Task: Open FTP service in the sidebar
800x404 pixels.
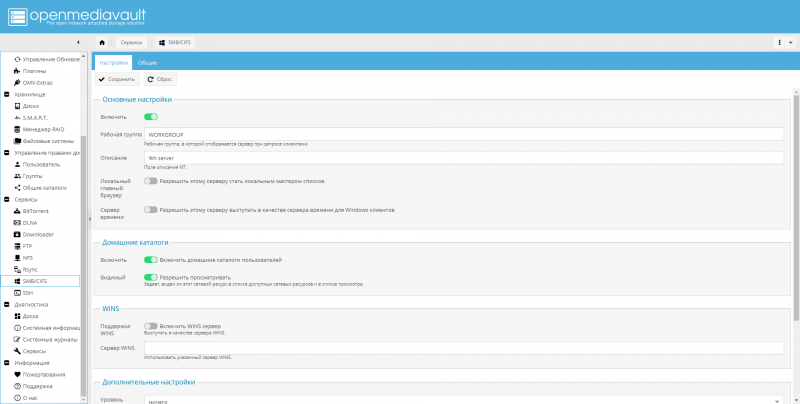Action: point(27,246)
